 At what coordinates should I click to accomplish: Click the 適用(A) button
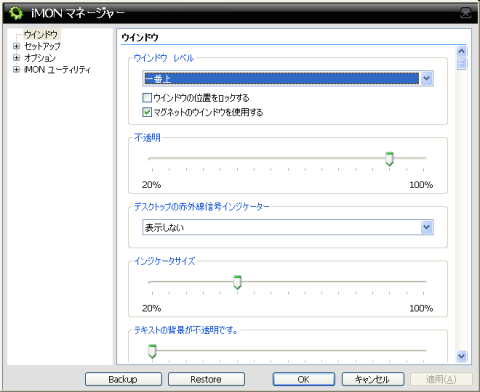[441, 379]
